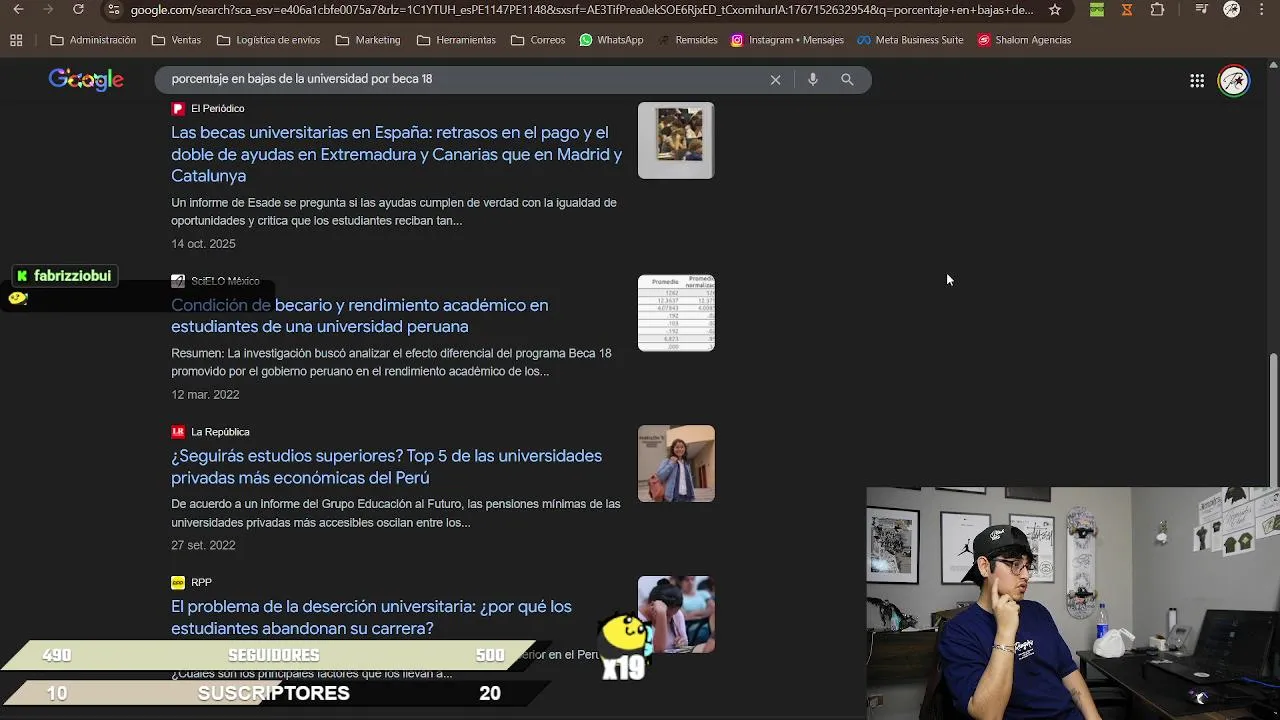Open the Herramientas bookmark folder

[x=456, y=40]
